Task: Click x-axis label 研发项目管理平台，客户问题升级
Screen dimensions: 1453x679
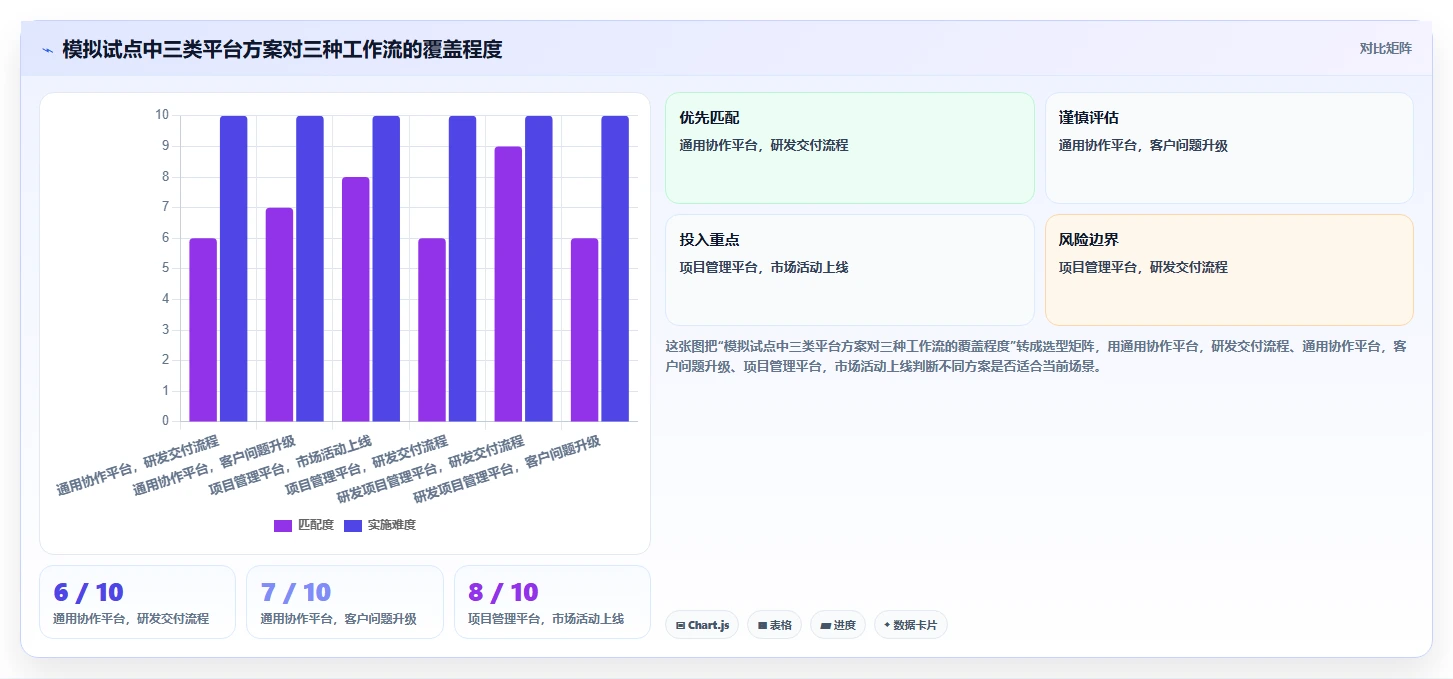Action: point(507,470)
